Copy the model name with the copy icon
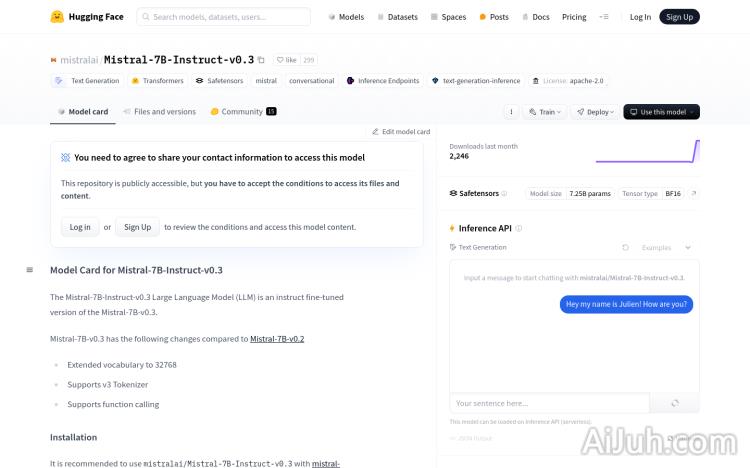 262,60
